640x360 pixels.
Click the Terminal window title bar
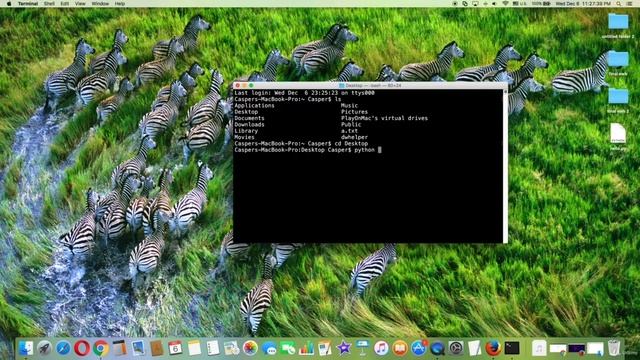point(370,85)
